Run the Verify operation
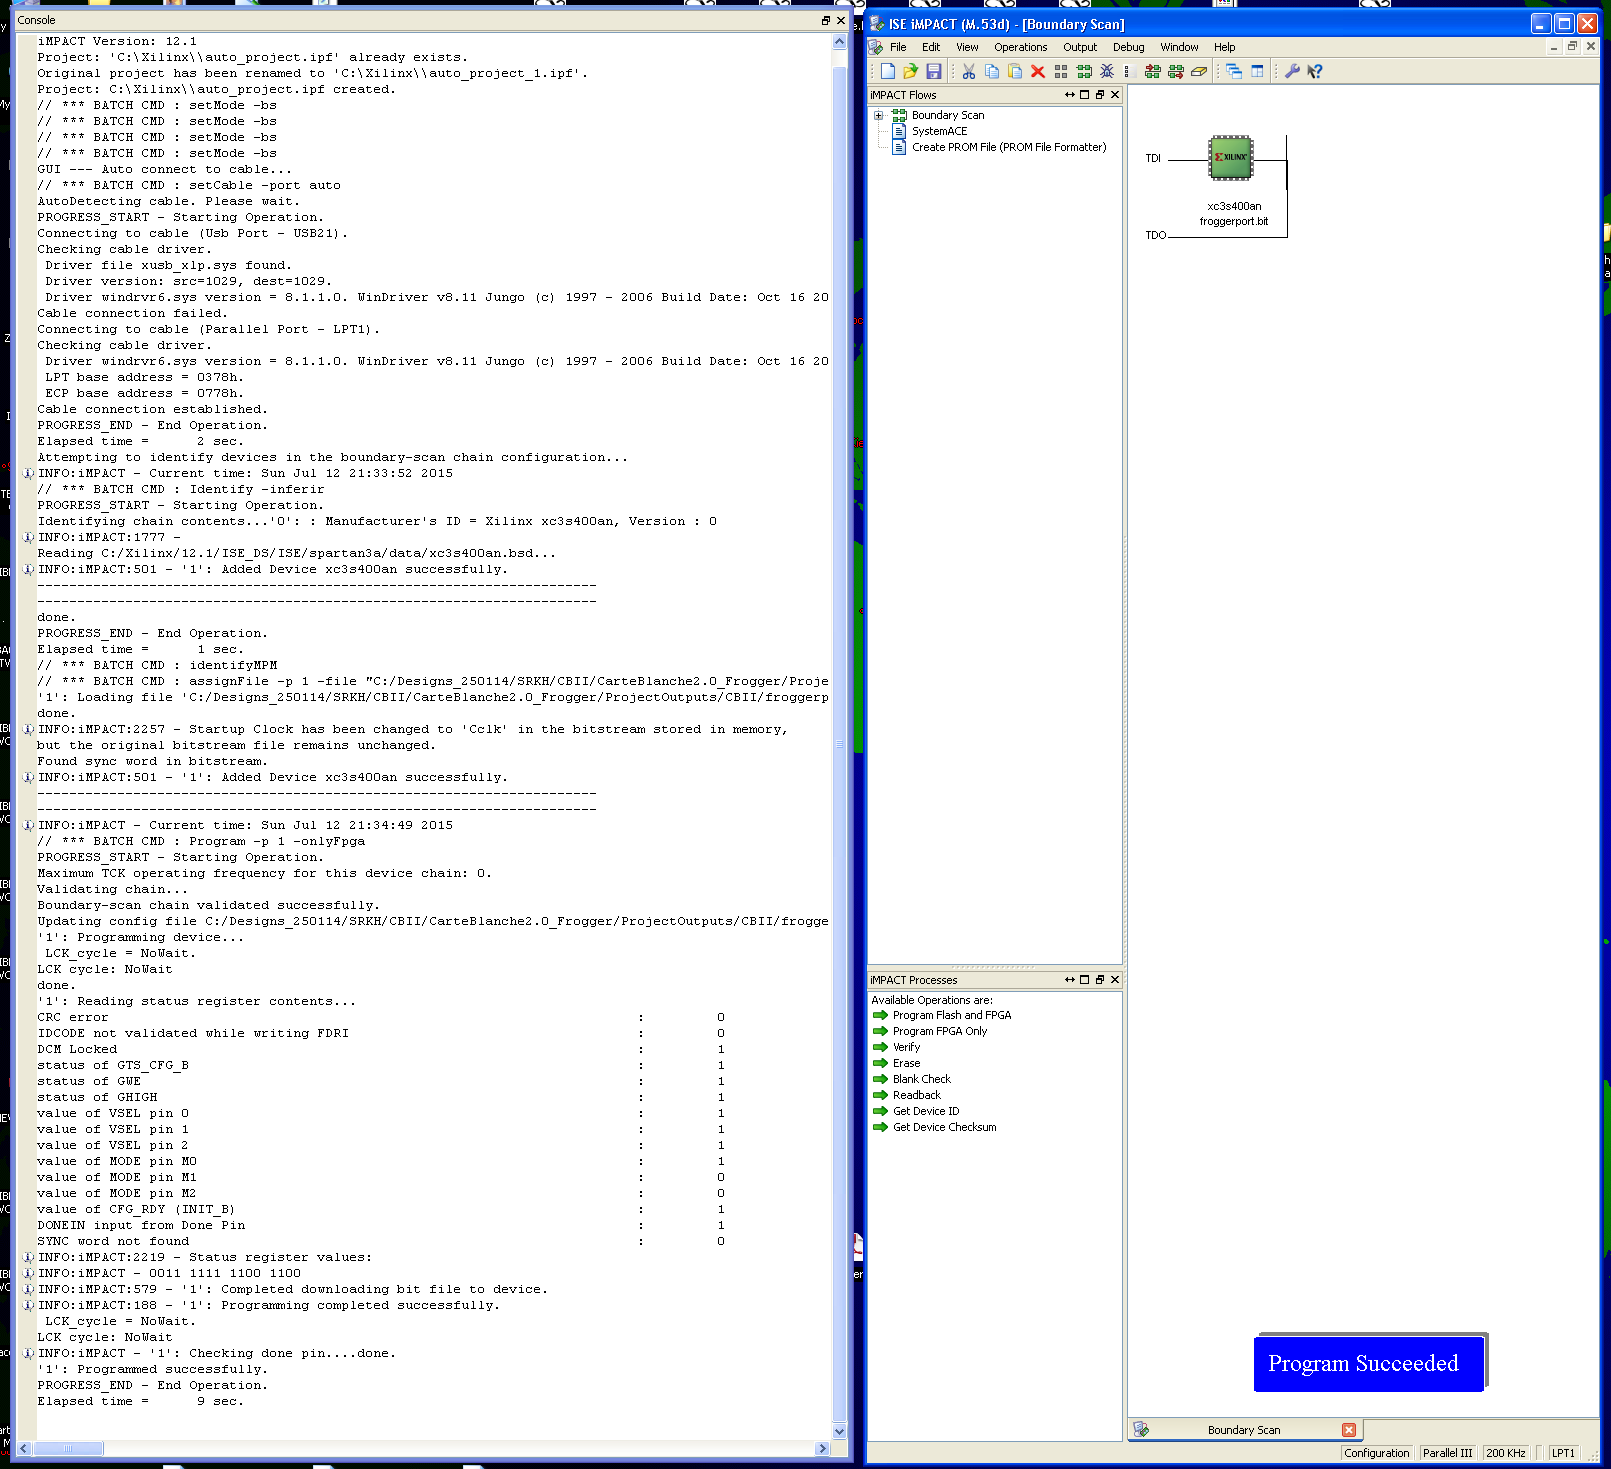Viewport: 1611px width, 1469px height. [x=906, y=1047]
